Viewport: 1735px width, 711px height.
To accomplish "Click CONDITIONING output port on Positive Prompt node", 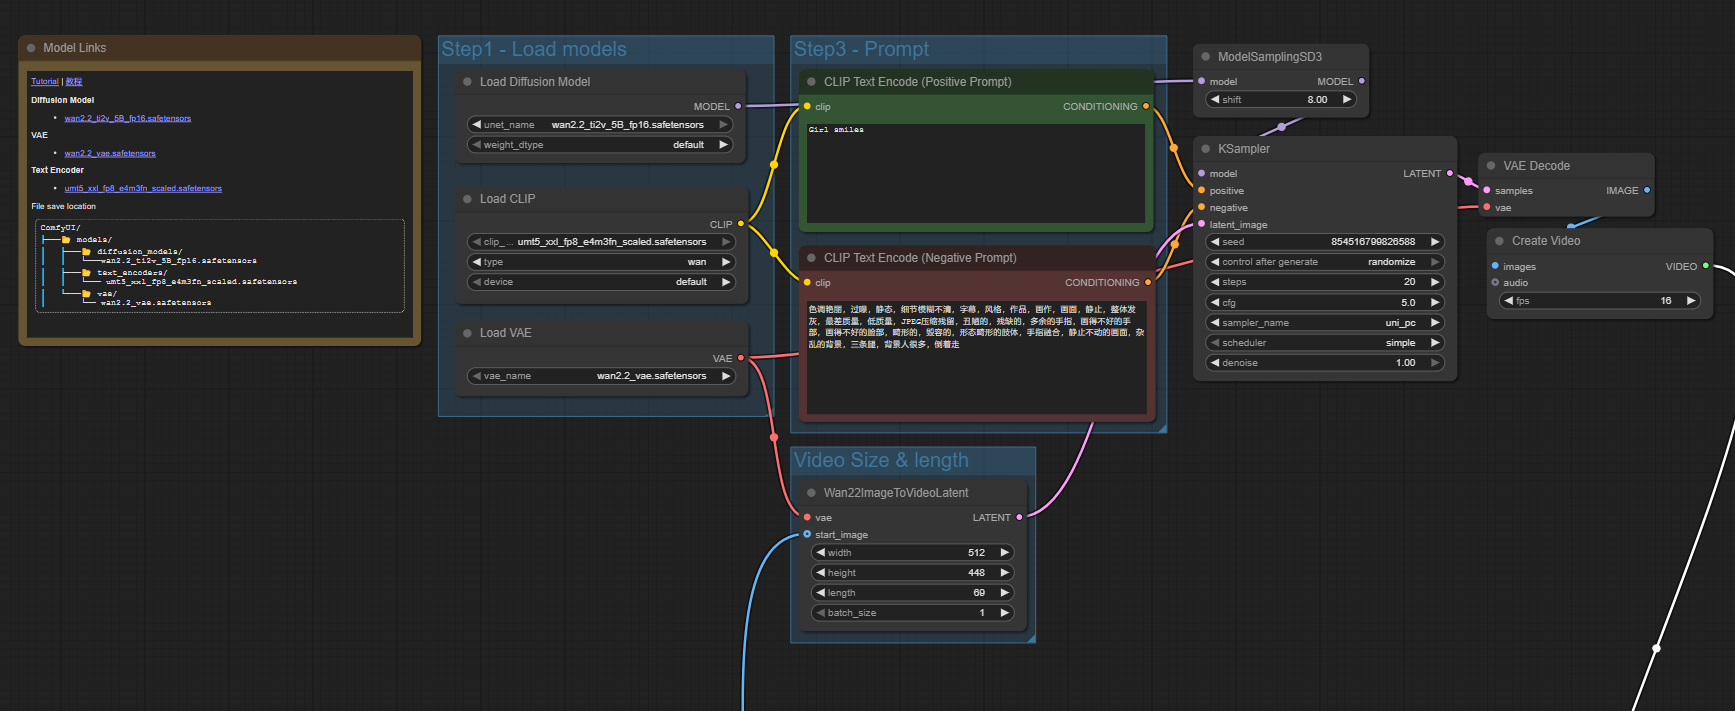I will [1145, 106].
